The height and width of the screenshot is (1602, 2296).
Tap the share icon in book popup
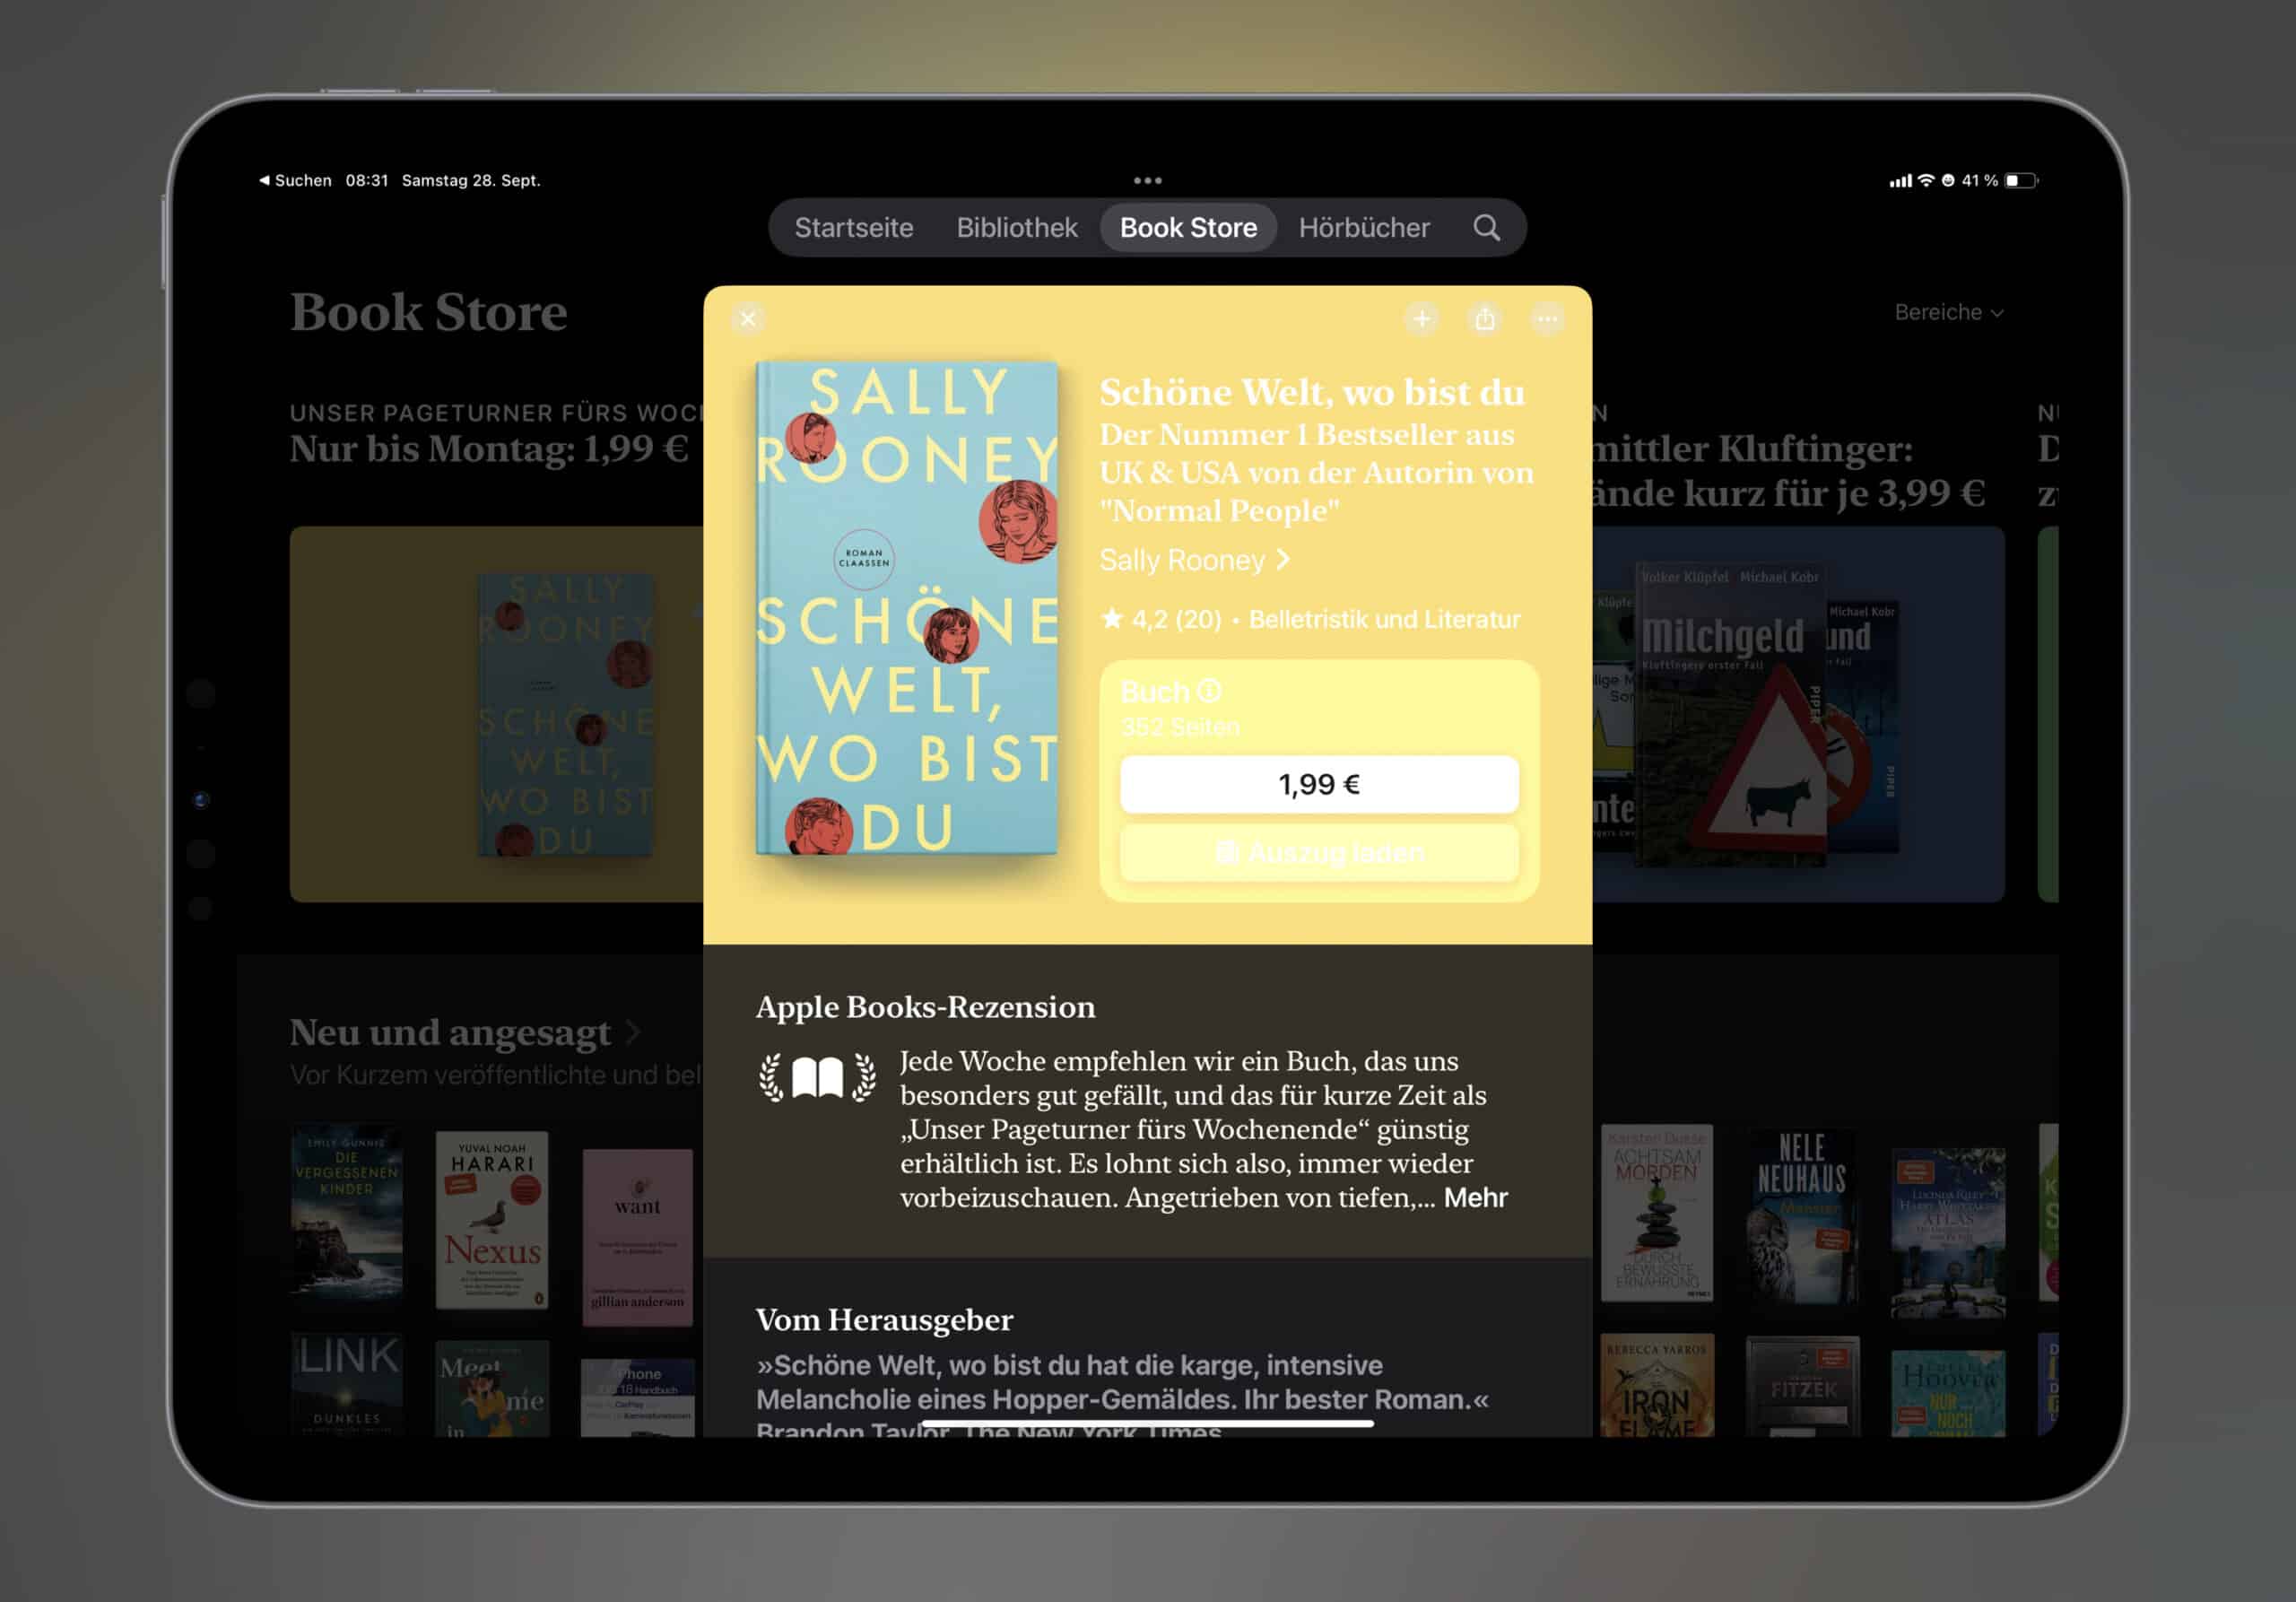1485,319
